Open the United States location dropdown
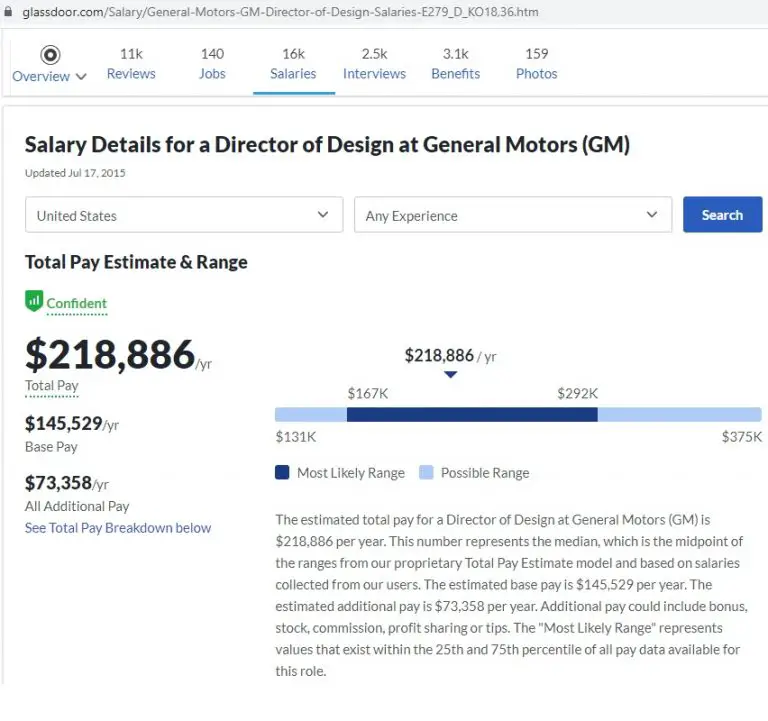 point(184,215)
